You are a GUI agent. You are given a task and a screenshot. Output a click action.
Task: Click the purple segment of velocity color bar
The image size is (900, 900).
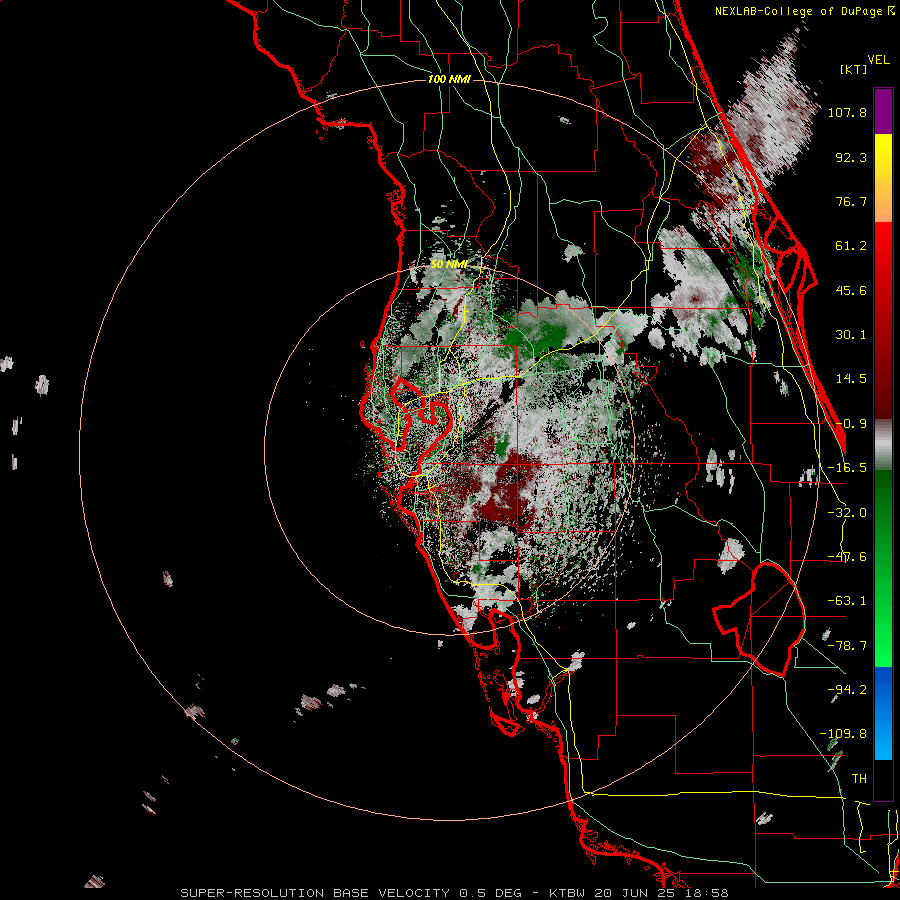tap(883, 111)
